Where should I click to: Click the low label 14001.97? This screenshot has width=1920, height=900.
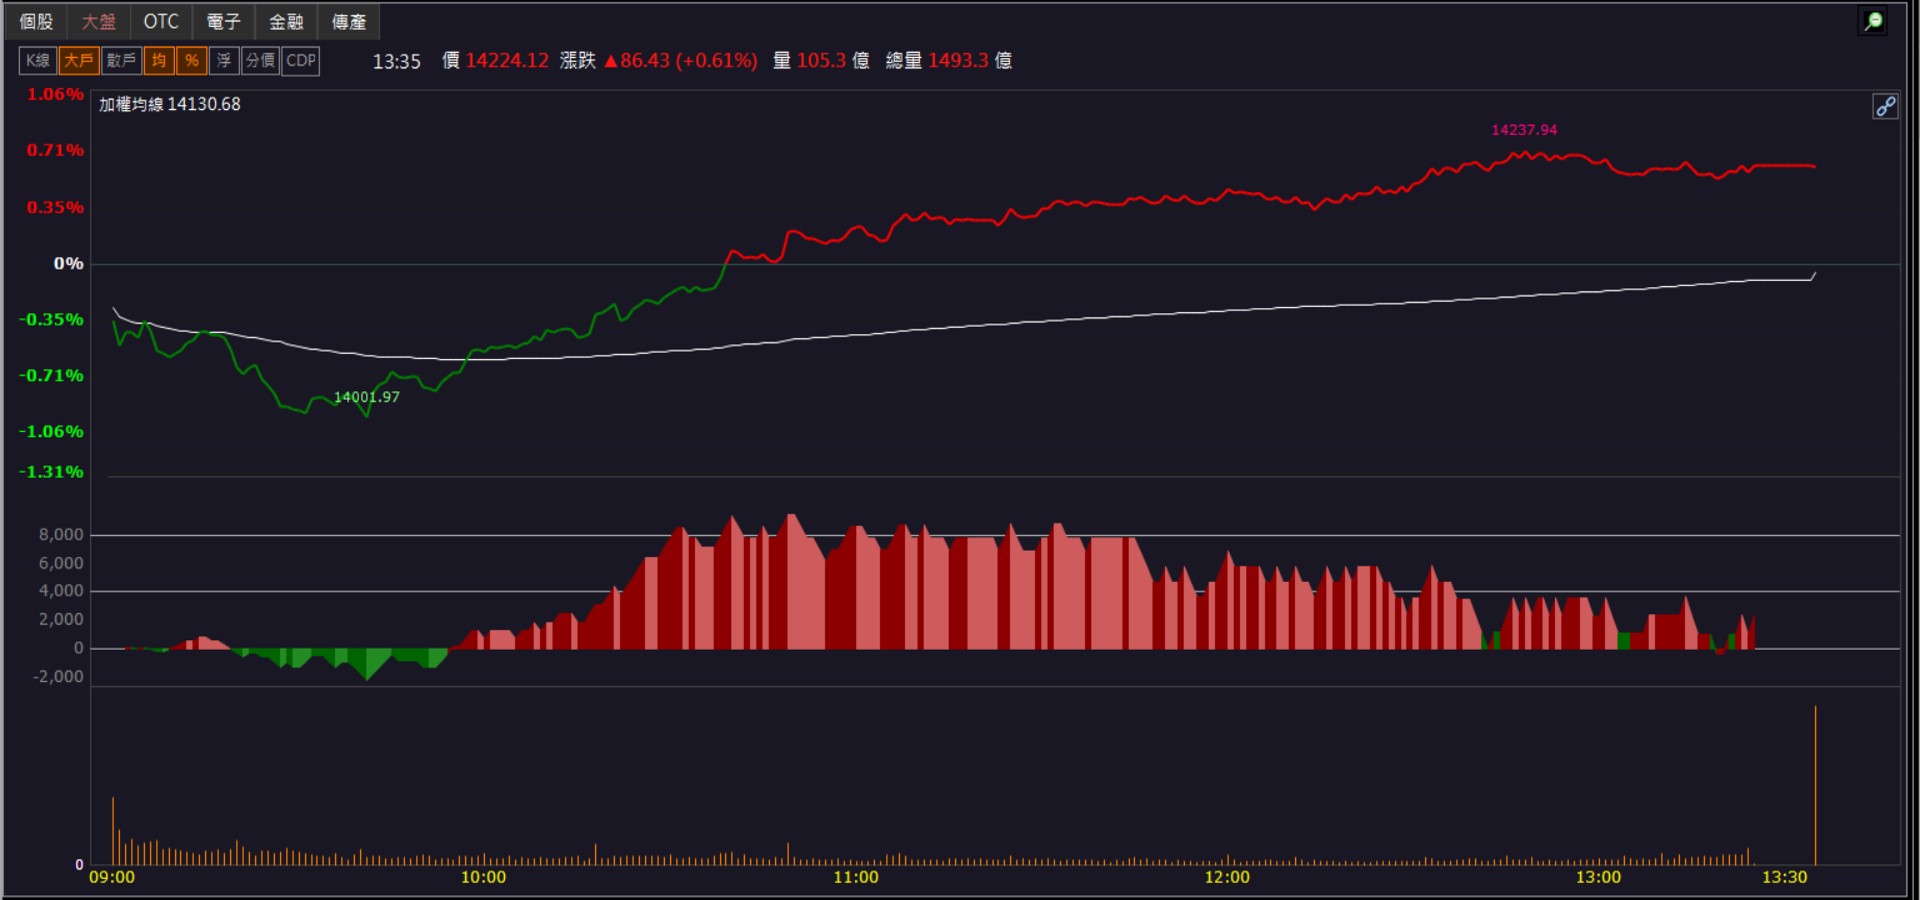[366, 397]
